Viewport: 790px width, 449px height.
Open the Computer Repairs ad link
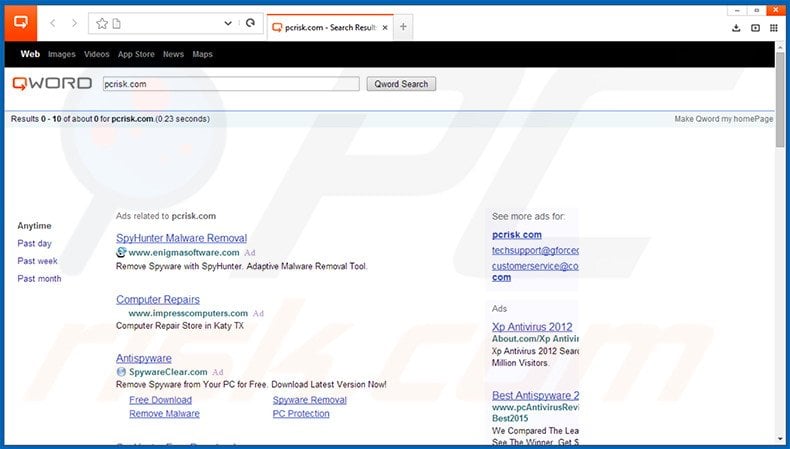click(158, 299)
